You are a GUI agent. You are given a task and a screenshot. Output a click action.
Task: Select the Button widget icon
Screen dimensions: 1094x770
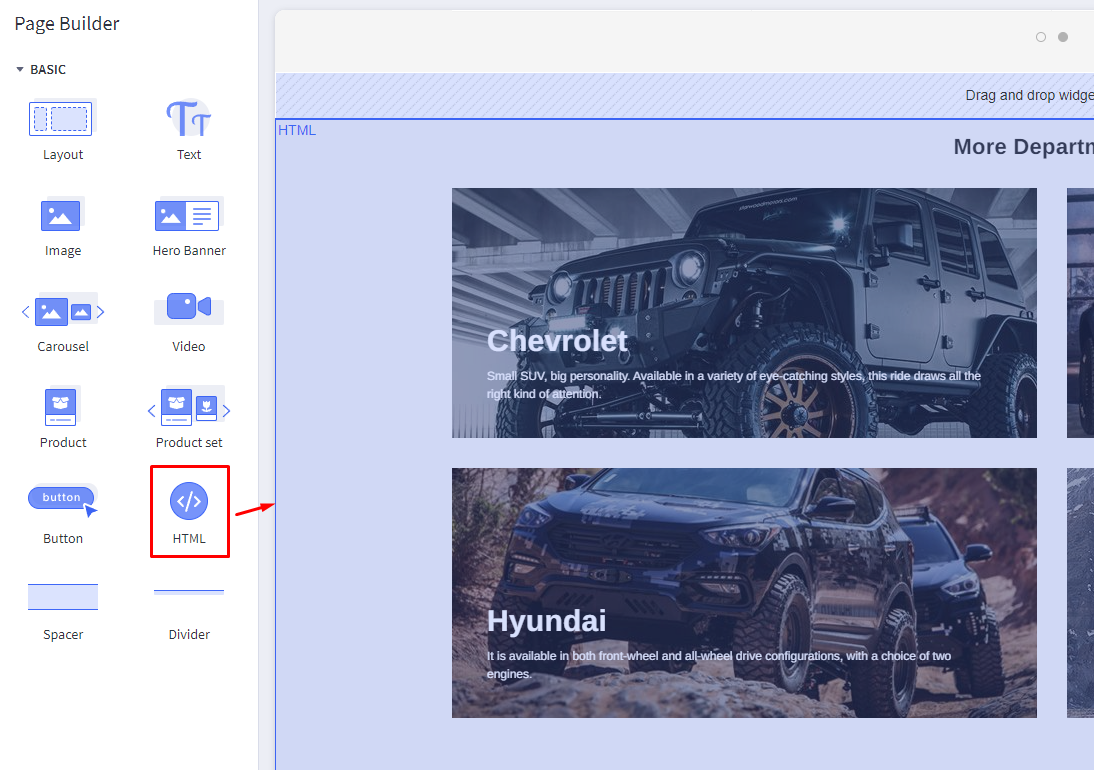click(63, 500)
